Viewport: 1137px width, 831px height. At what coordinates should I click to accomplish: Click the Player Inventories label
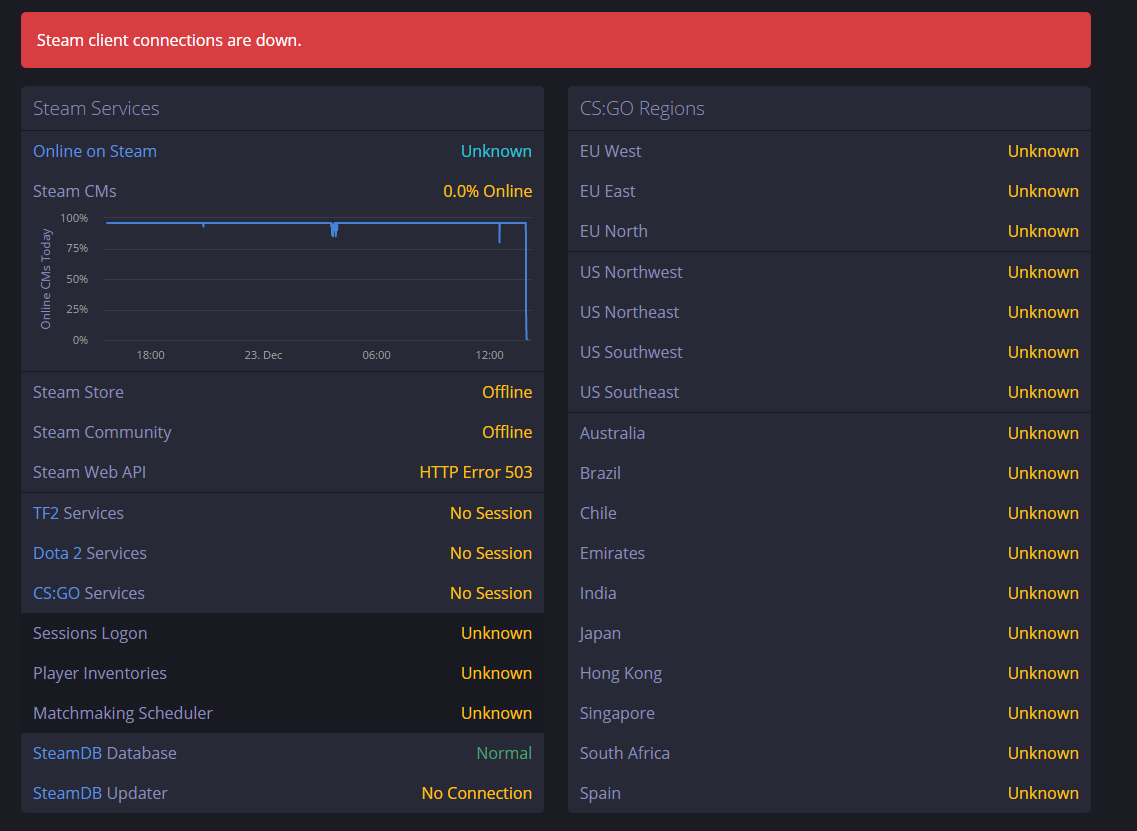click(x=99, y=673)
